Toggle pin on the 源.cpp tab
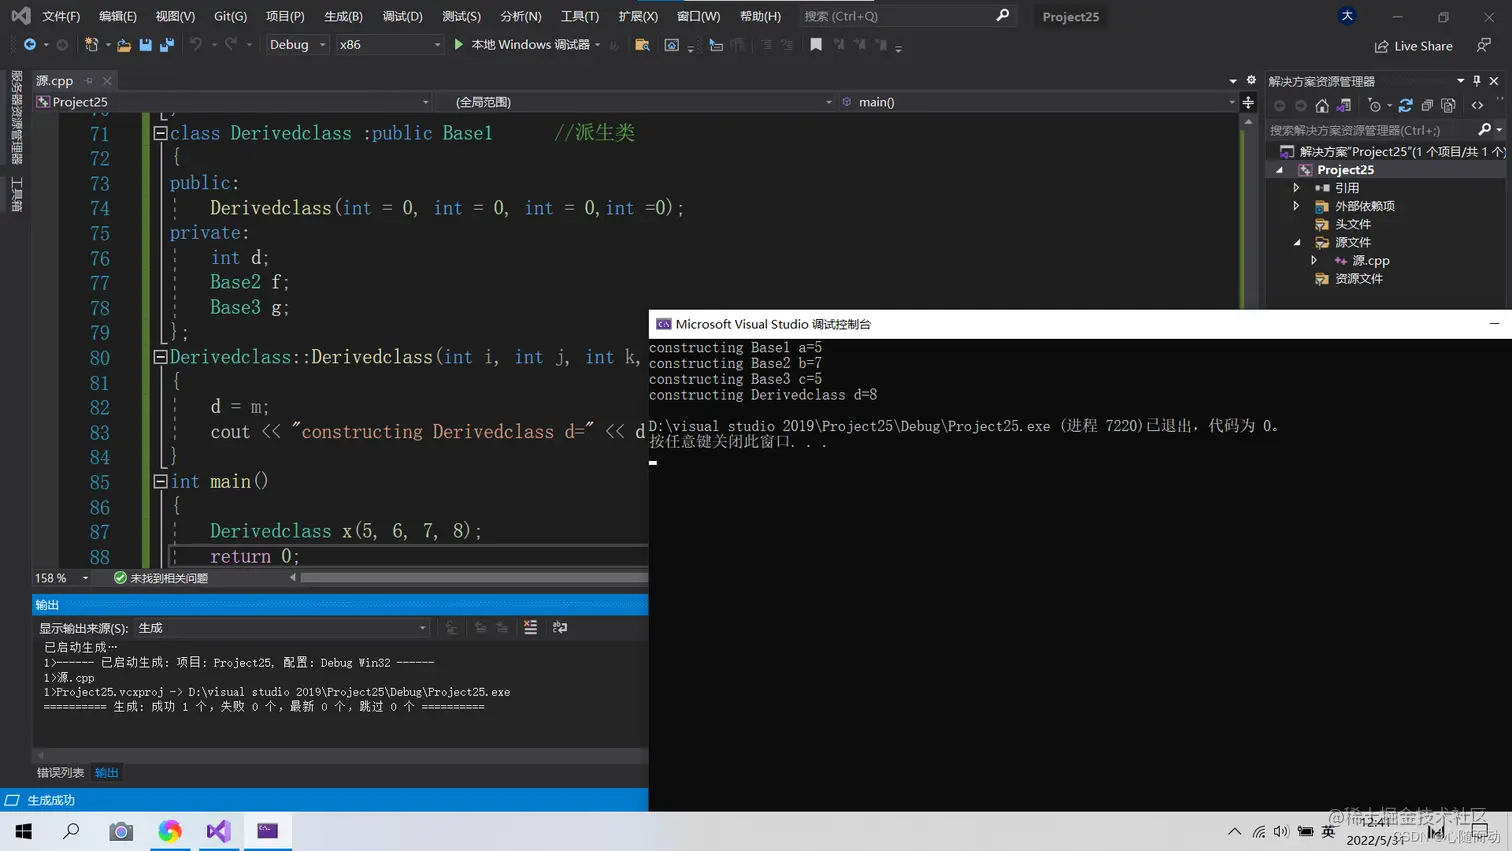The height and width of the screenshot is (851, 1512). 89,81
